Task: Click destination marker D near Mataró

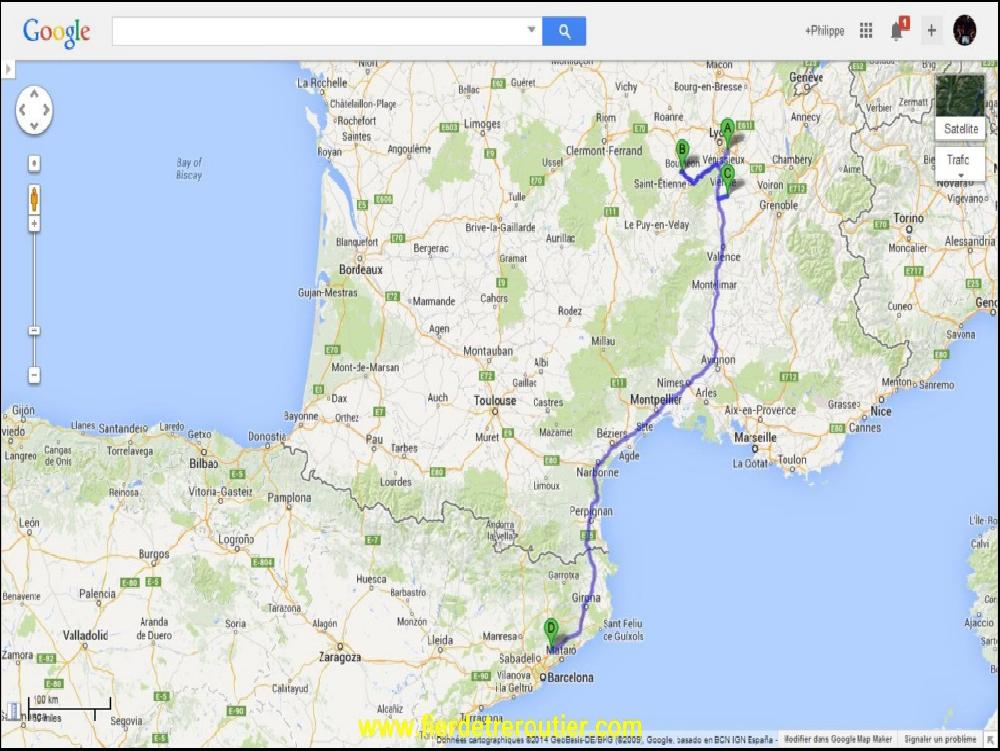Action: (551, 629)
